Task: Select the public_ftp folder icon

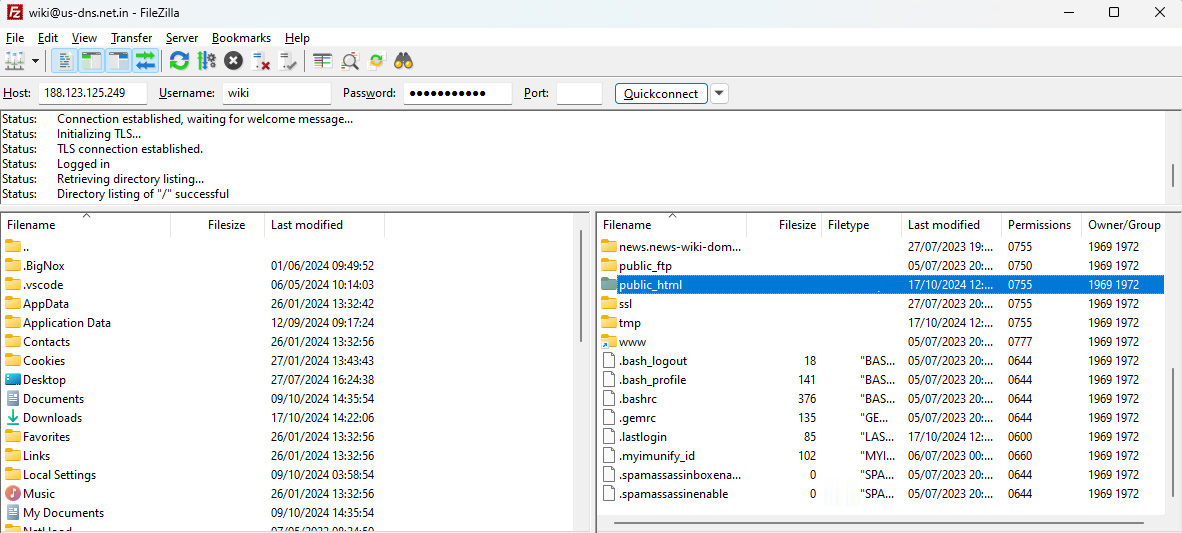Action: [609, 265]
